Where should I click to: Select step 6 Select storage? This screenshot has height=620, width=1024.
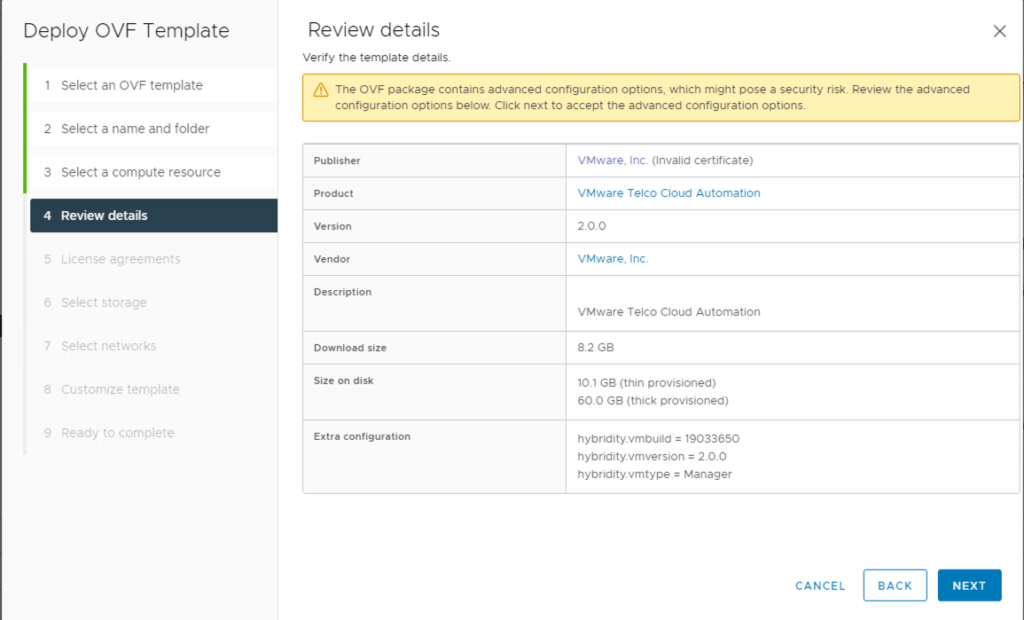[x=153, y=302]
